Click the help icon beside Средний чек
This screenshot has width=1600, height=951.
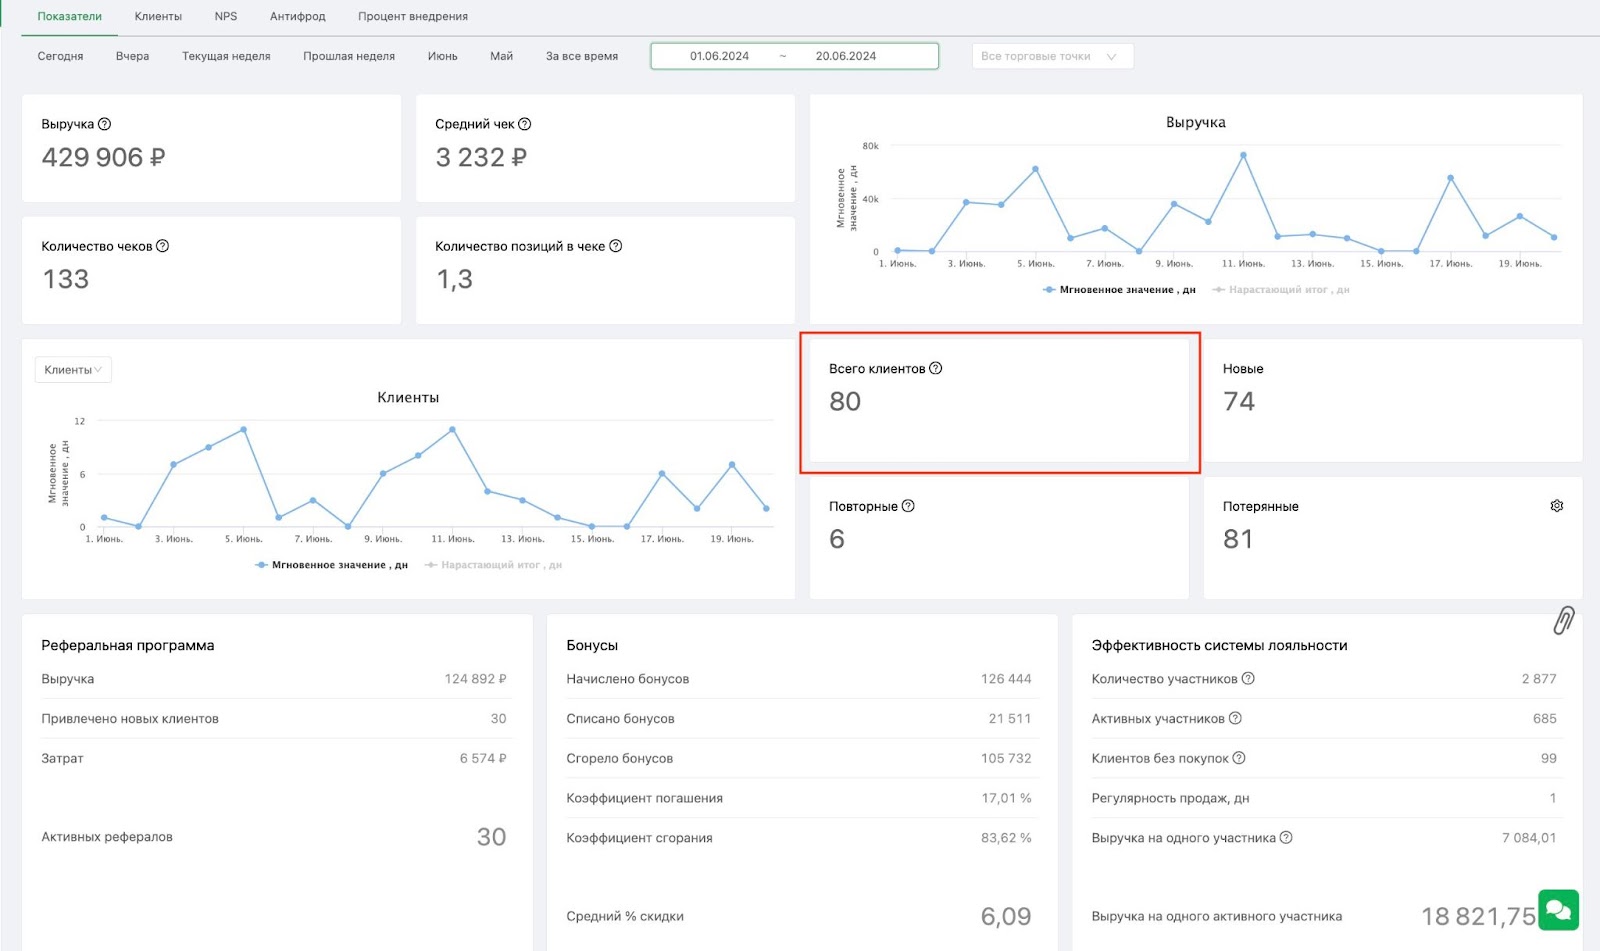(525, 124)
